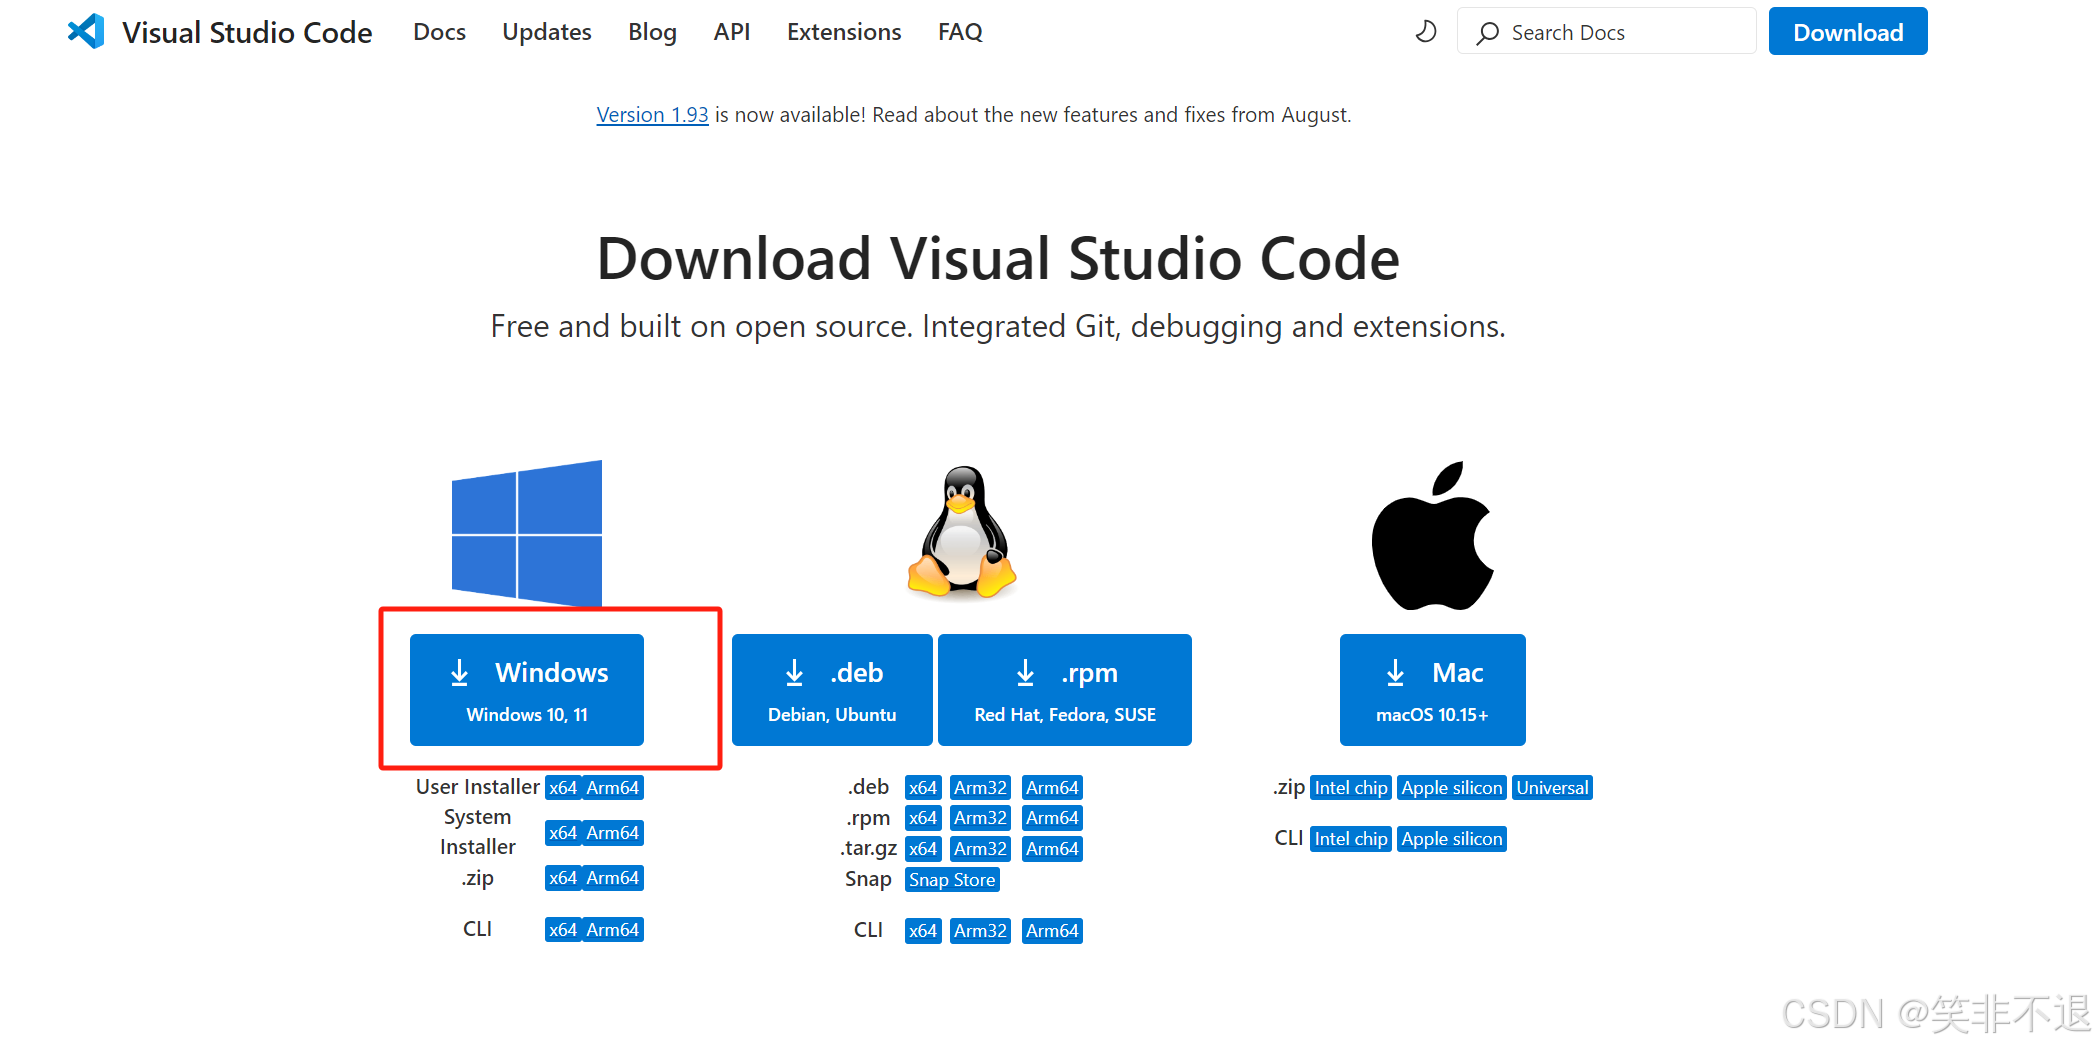Viewport: 2097px width, 1048px height.
Task: Click the Visual Studio Code title text
Action: pos(247,32)
